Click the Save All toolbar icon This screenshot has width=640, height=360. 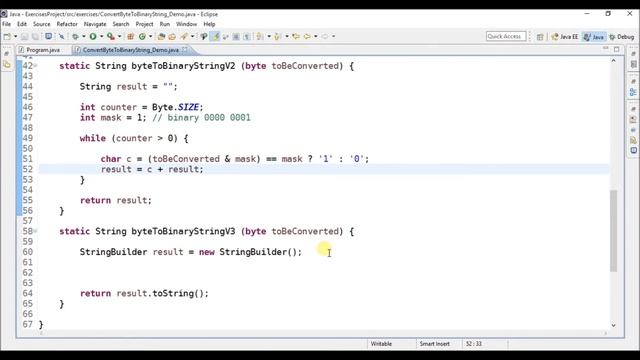(x=36, y=36)
